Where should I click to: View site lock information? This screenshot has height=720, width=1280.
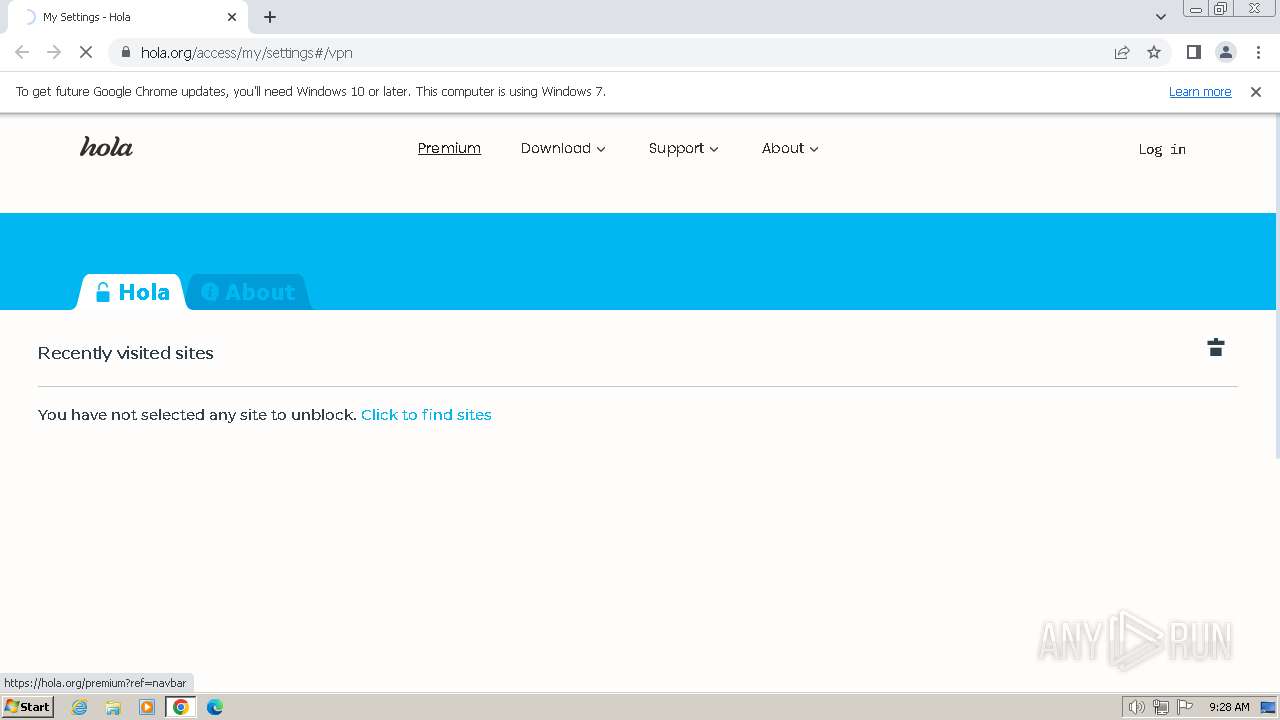tap(125, 52)
